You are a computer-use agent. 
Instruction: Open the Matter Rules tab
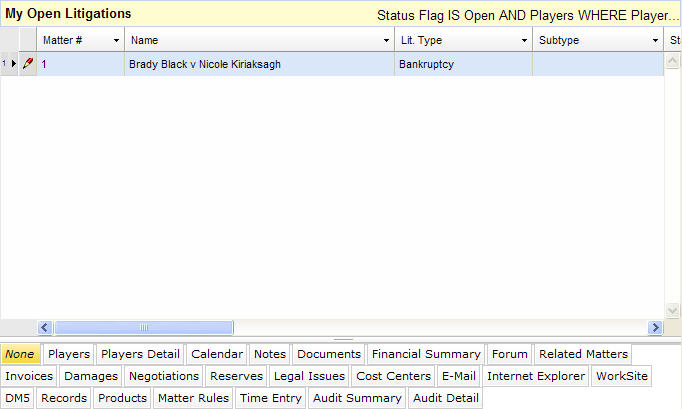point(193,398)
